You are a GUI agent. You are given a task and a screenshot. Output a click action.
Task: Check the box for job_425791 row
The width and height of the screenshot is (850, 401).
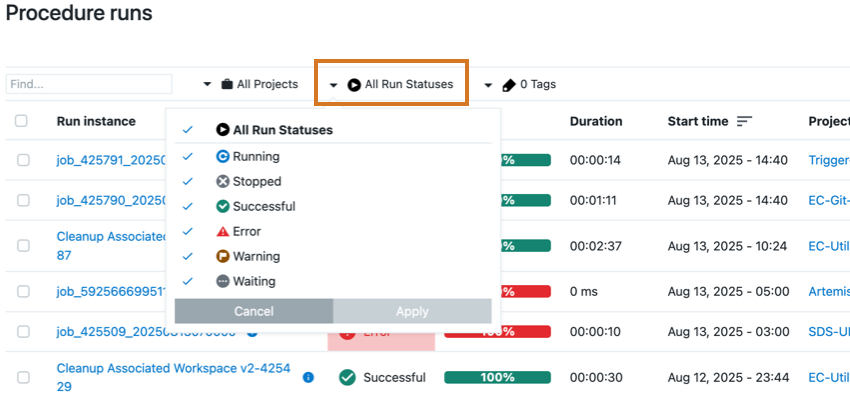point(23,160)
